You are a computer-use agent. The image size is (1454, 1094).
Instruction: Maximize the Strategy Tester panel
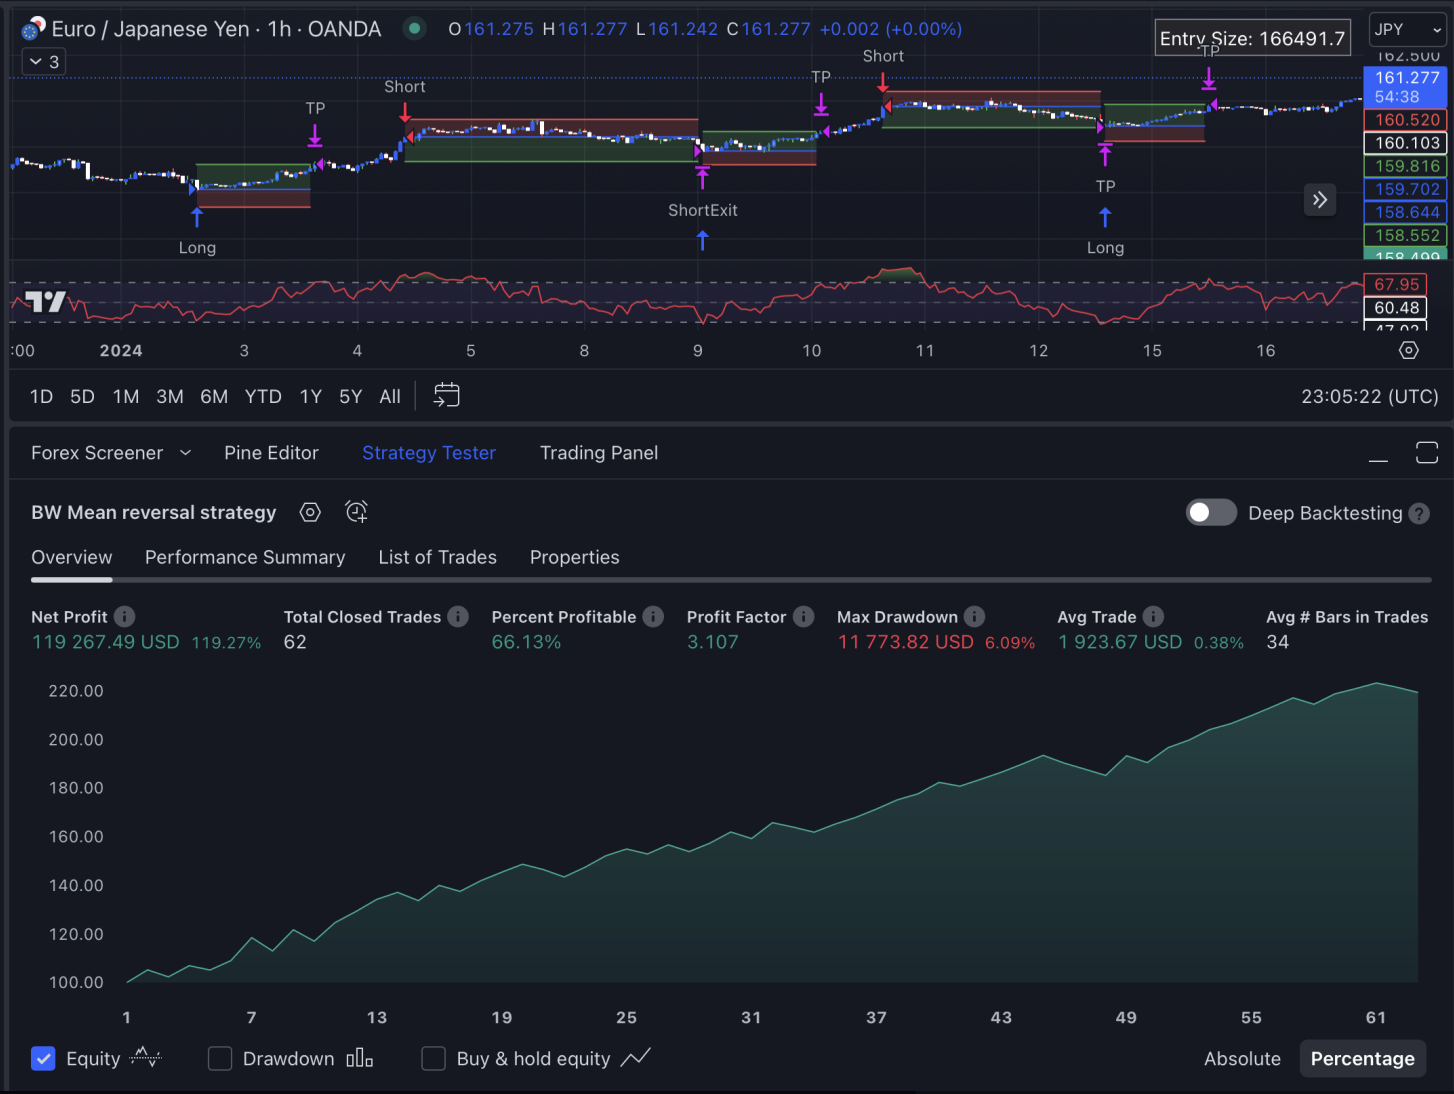[x=1427, y=453]
